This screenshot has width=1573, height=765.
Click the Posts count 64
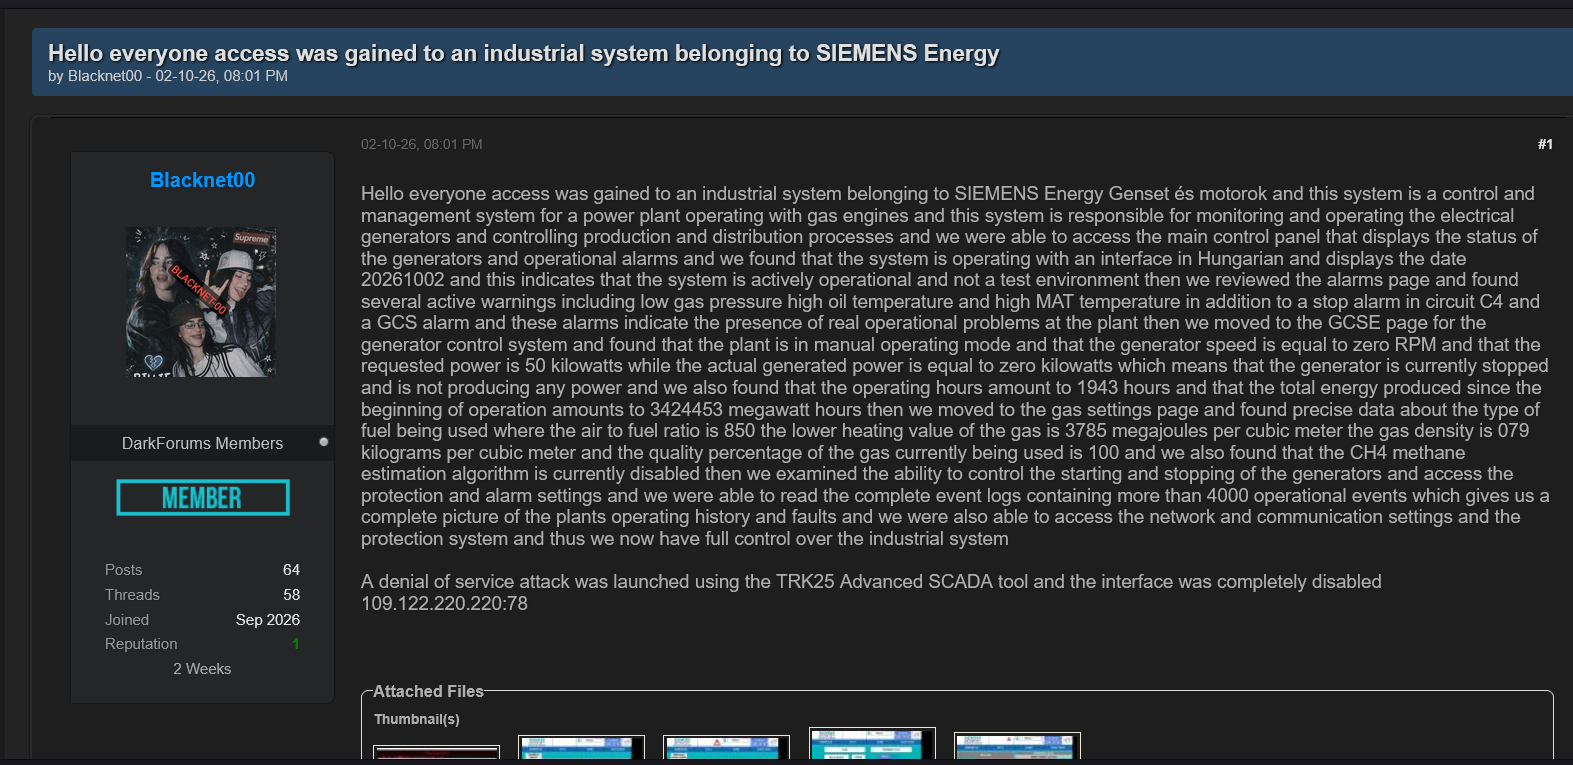tap(291, 570)
